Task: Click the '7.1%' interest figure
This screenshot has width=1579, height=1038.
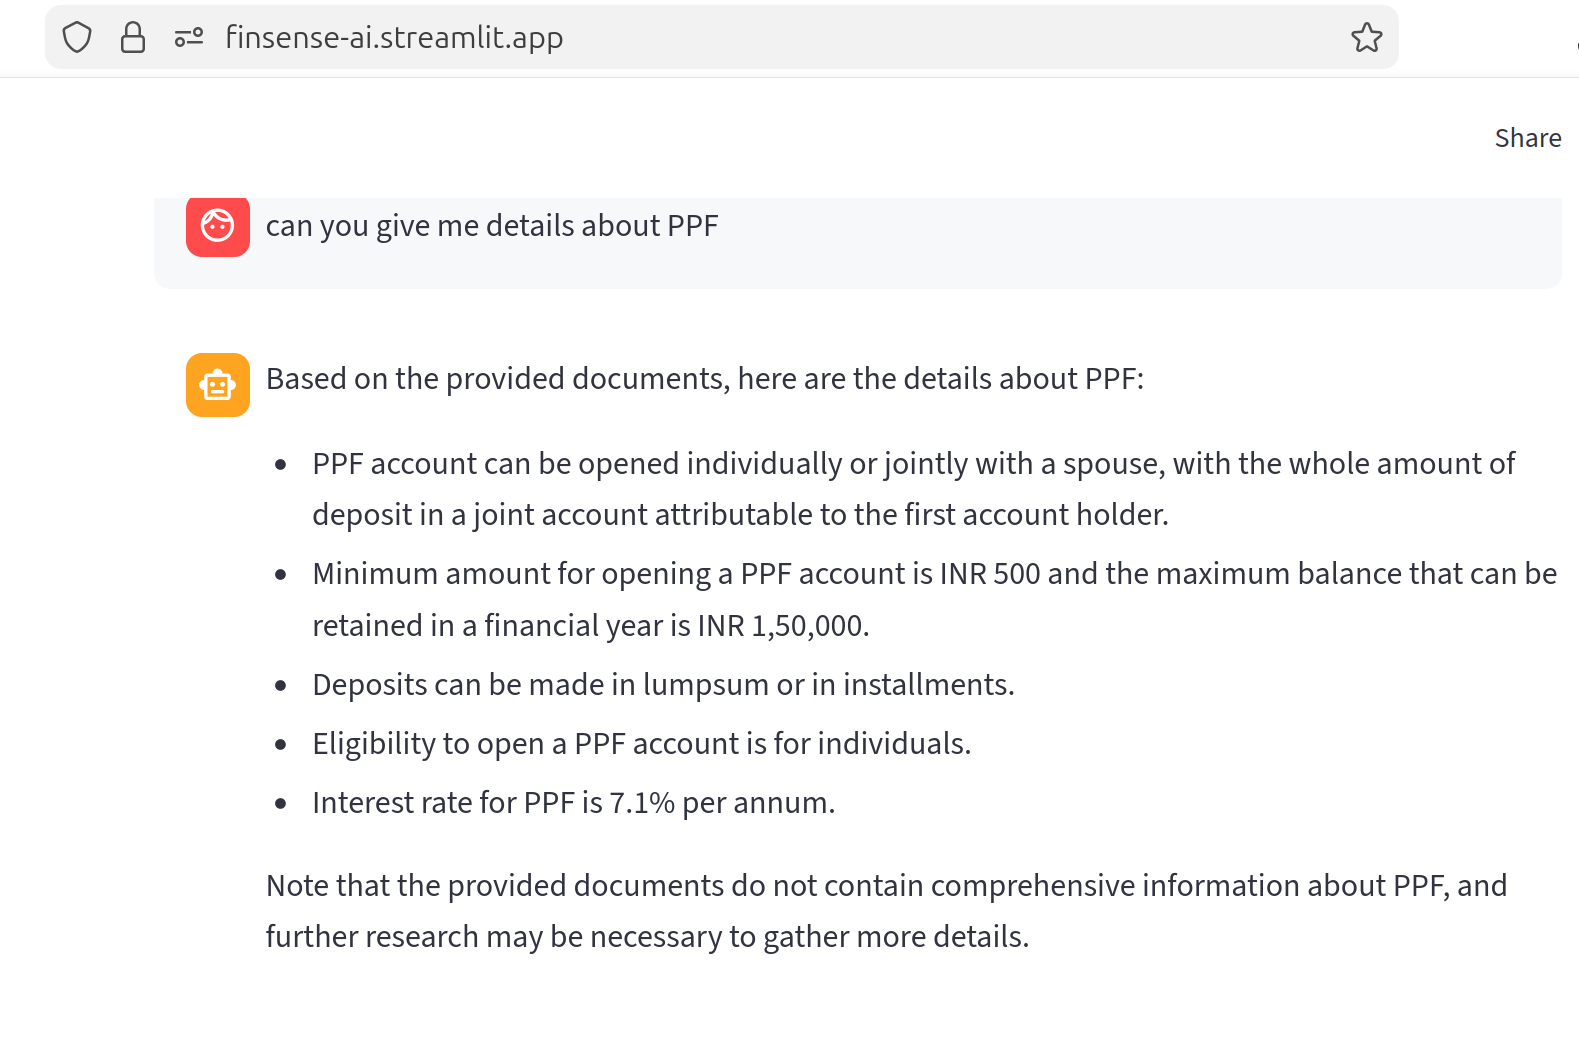Action: (642, 803)
